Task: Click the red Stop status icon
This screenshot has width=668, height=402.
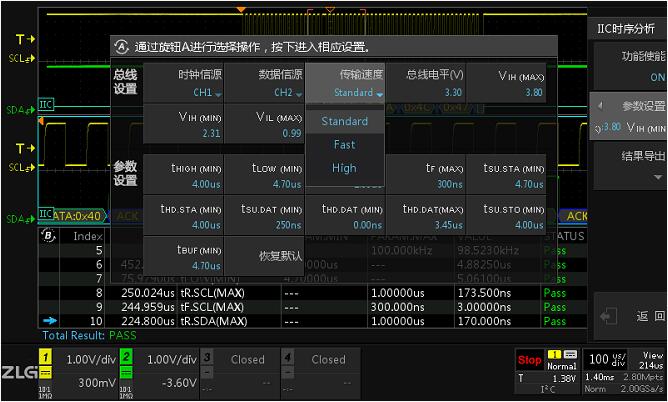Action: click(x=529, y=359)
